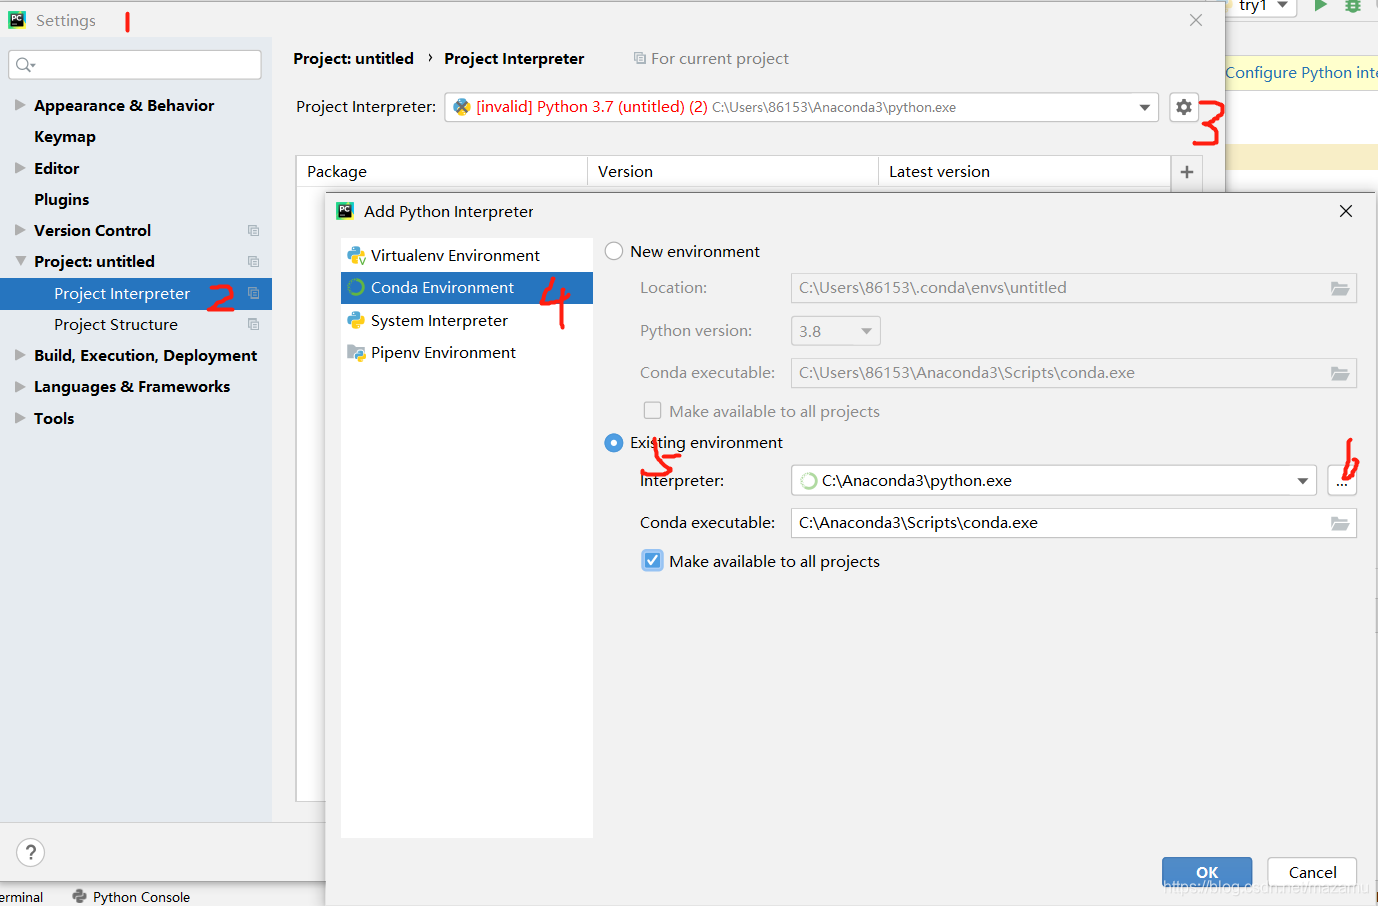Select Conda Environment in interpreter list

coord(467,288)
